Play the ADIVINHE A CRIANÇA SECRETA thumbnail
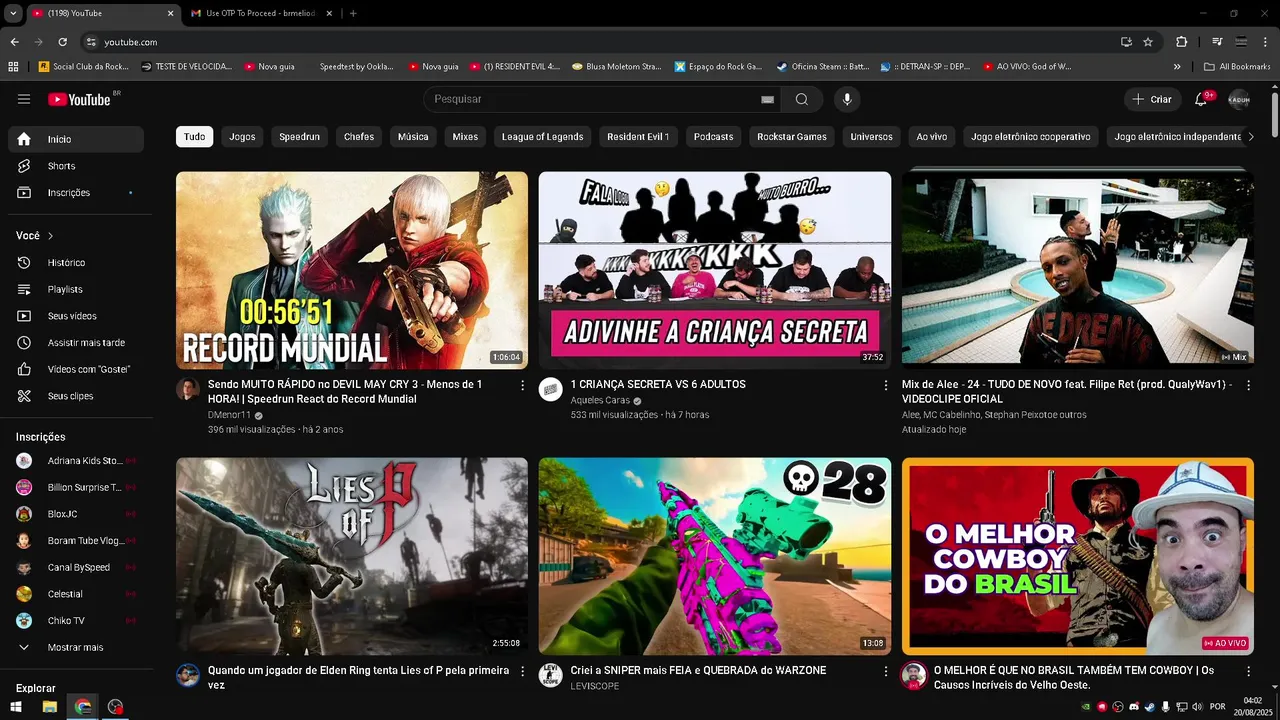This screenshot has height=720, width=1280. [715, 270]
